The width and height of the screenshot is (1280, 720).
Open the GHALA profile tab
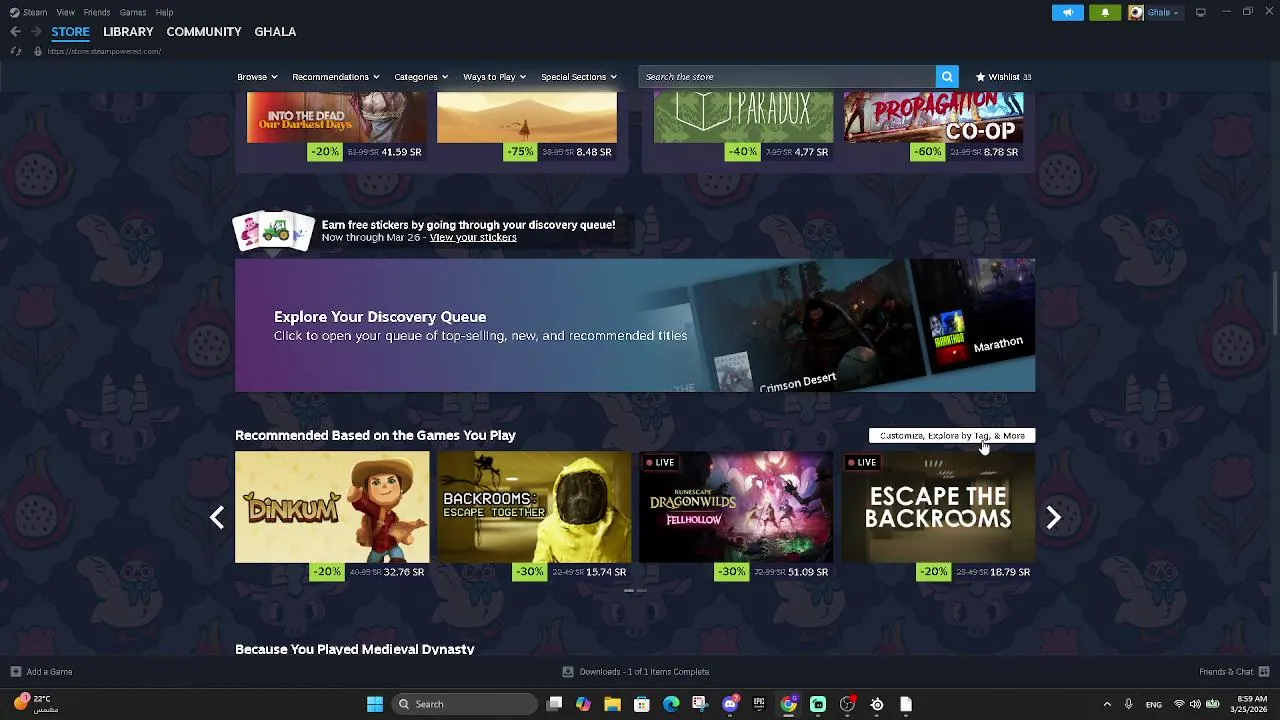275,32
